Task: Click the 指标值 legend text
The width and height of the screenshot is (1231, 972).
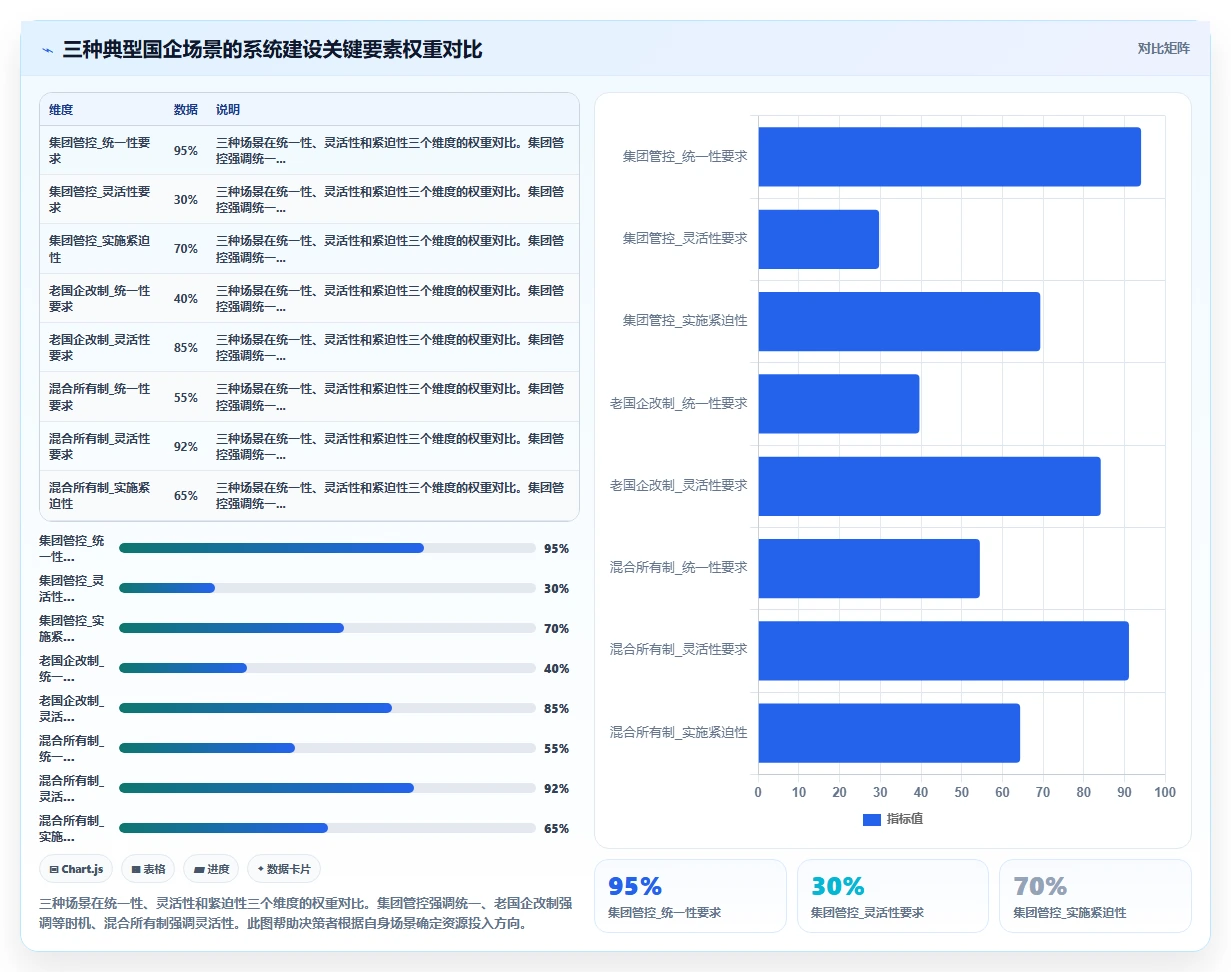Action: (x=905, y=819)
